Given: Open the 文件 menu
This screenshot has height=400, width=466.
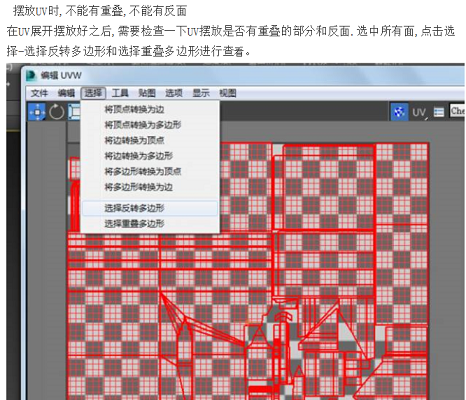Looking at the screenshot, I should point(39,93).
